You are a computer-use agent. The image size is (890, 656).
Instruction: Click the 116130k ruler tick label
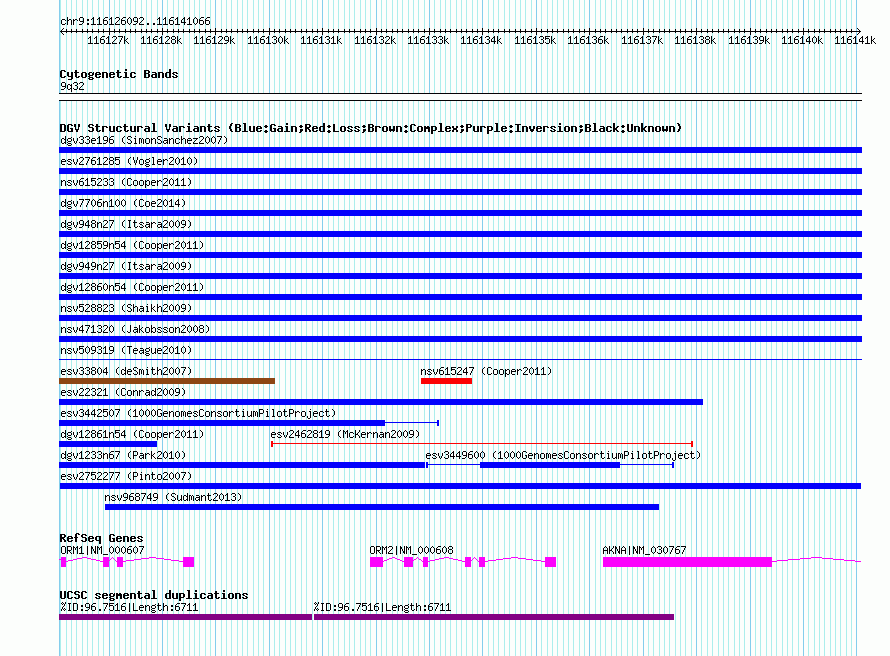click(268, 40)
